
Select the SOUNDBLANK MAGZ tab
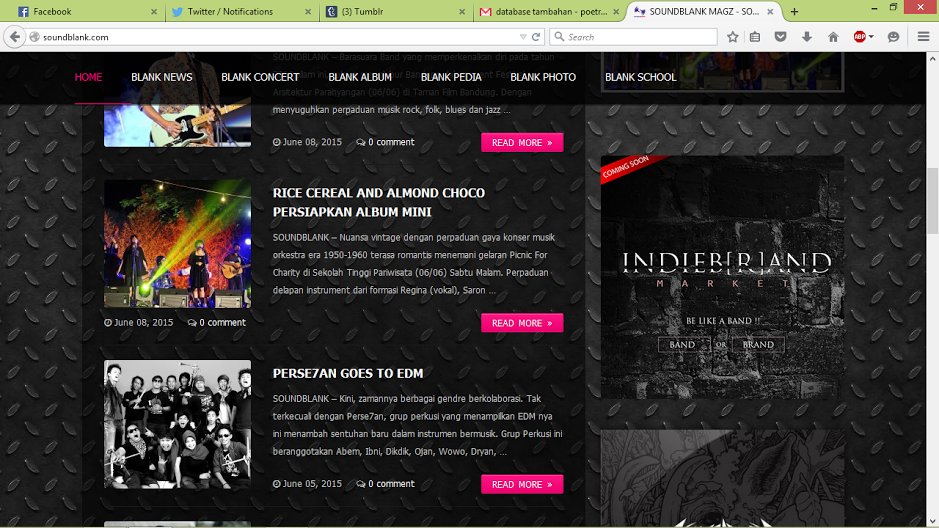coord(704,11)
